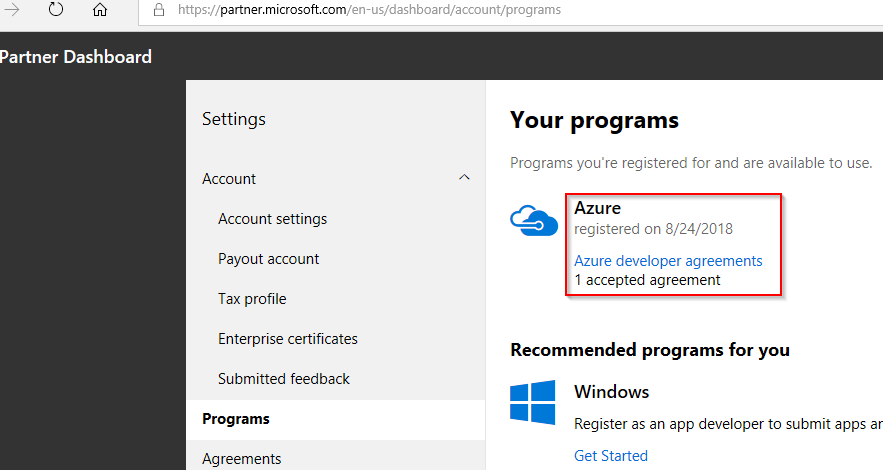
Task: Click Get Started link under Windows
Action: click(x=611, y=455)
